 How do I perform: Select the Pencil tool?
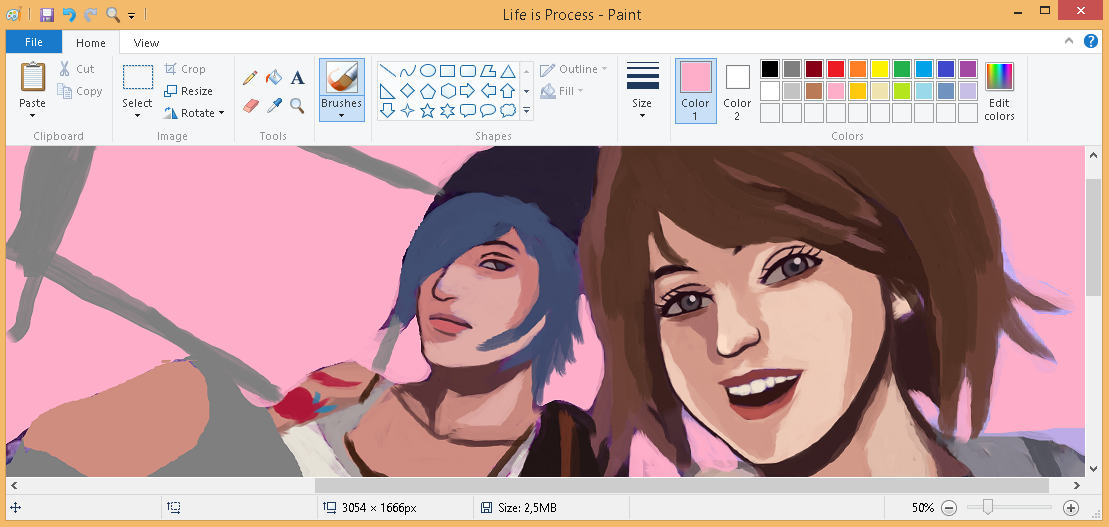pos(250,78)
